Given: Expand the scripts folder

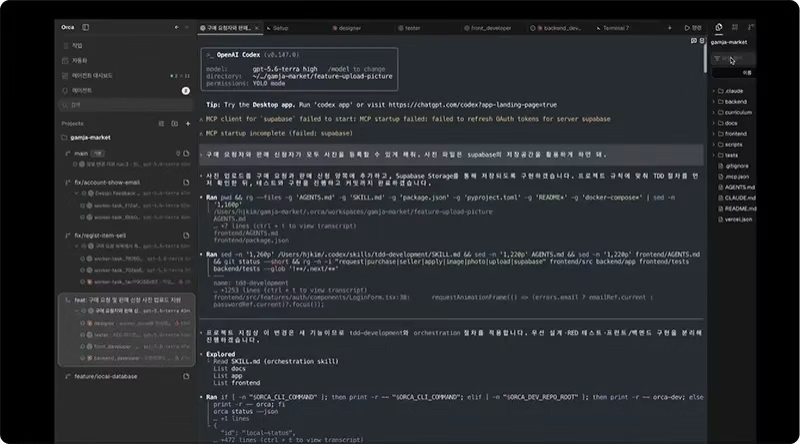Looking at the screenshot, I should click(x=733, y=144).
